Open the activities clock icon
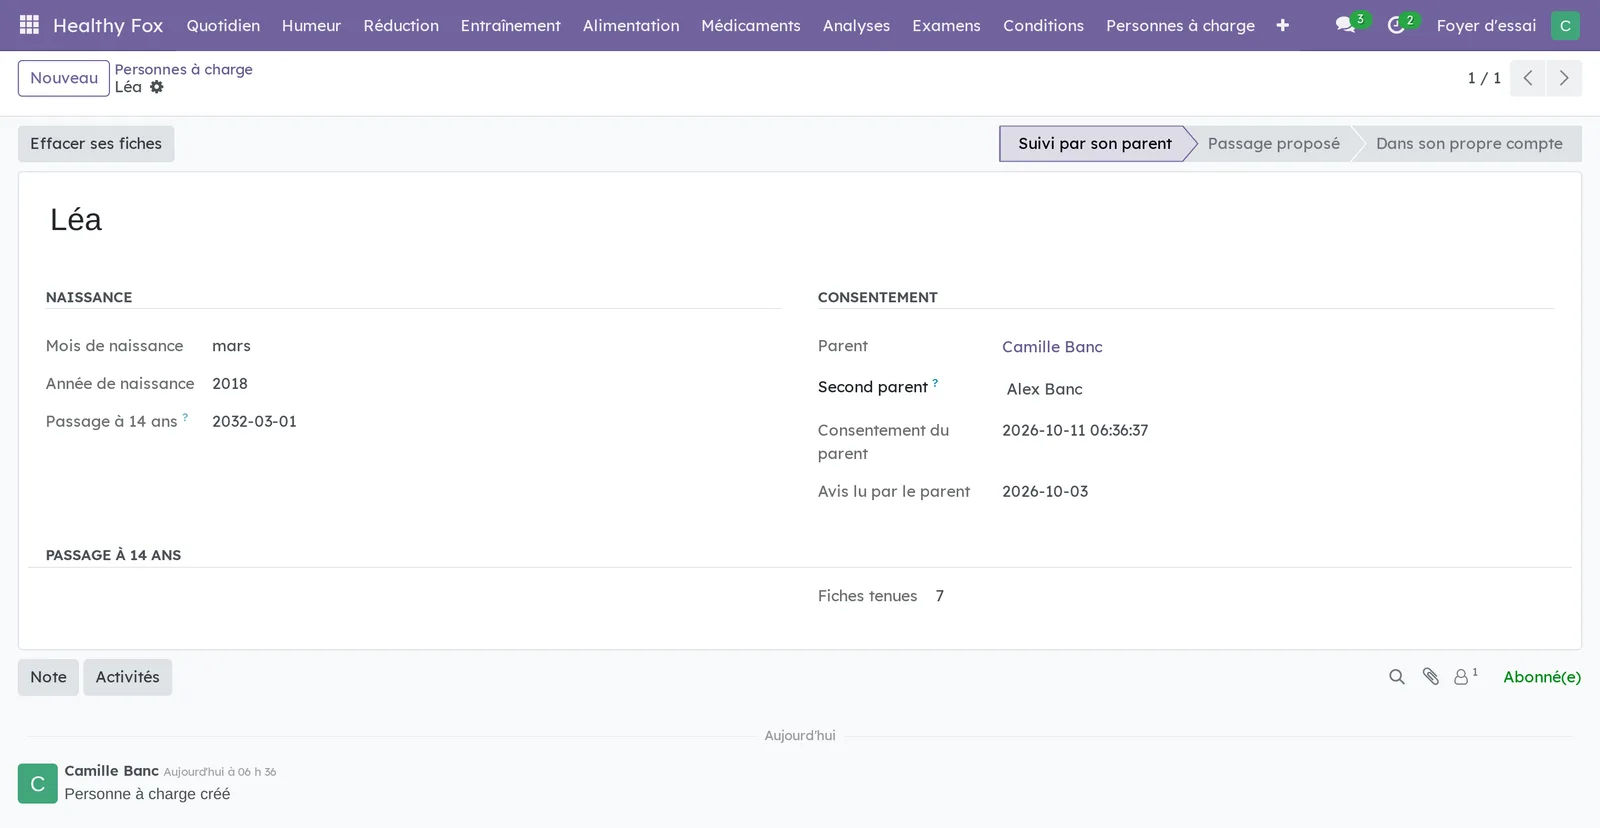 pyautogui.click(x=1397, y=25)
